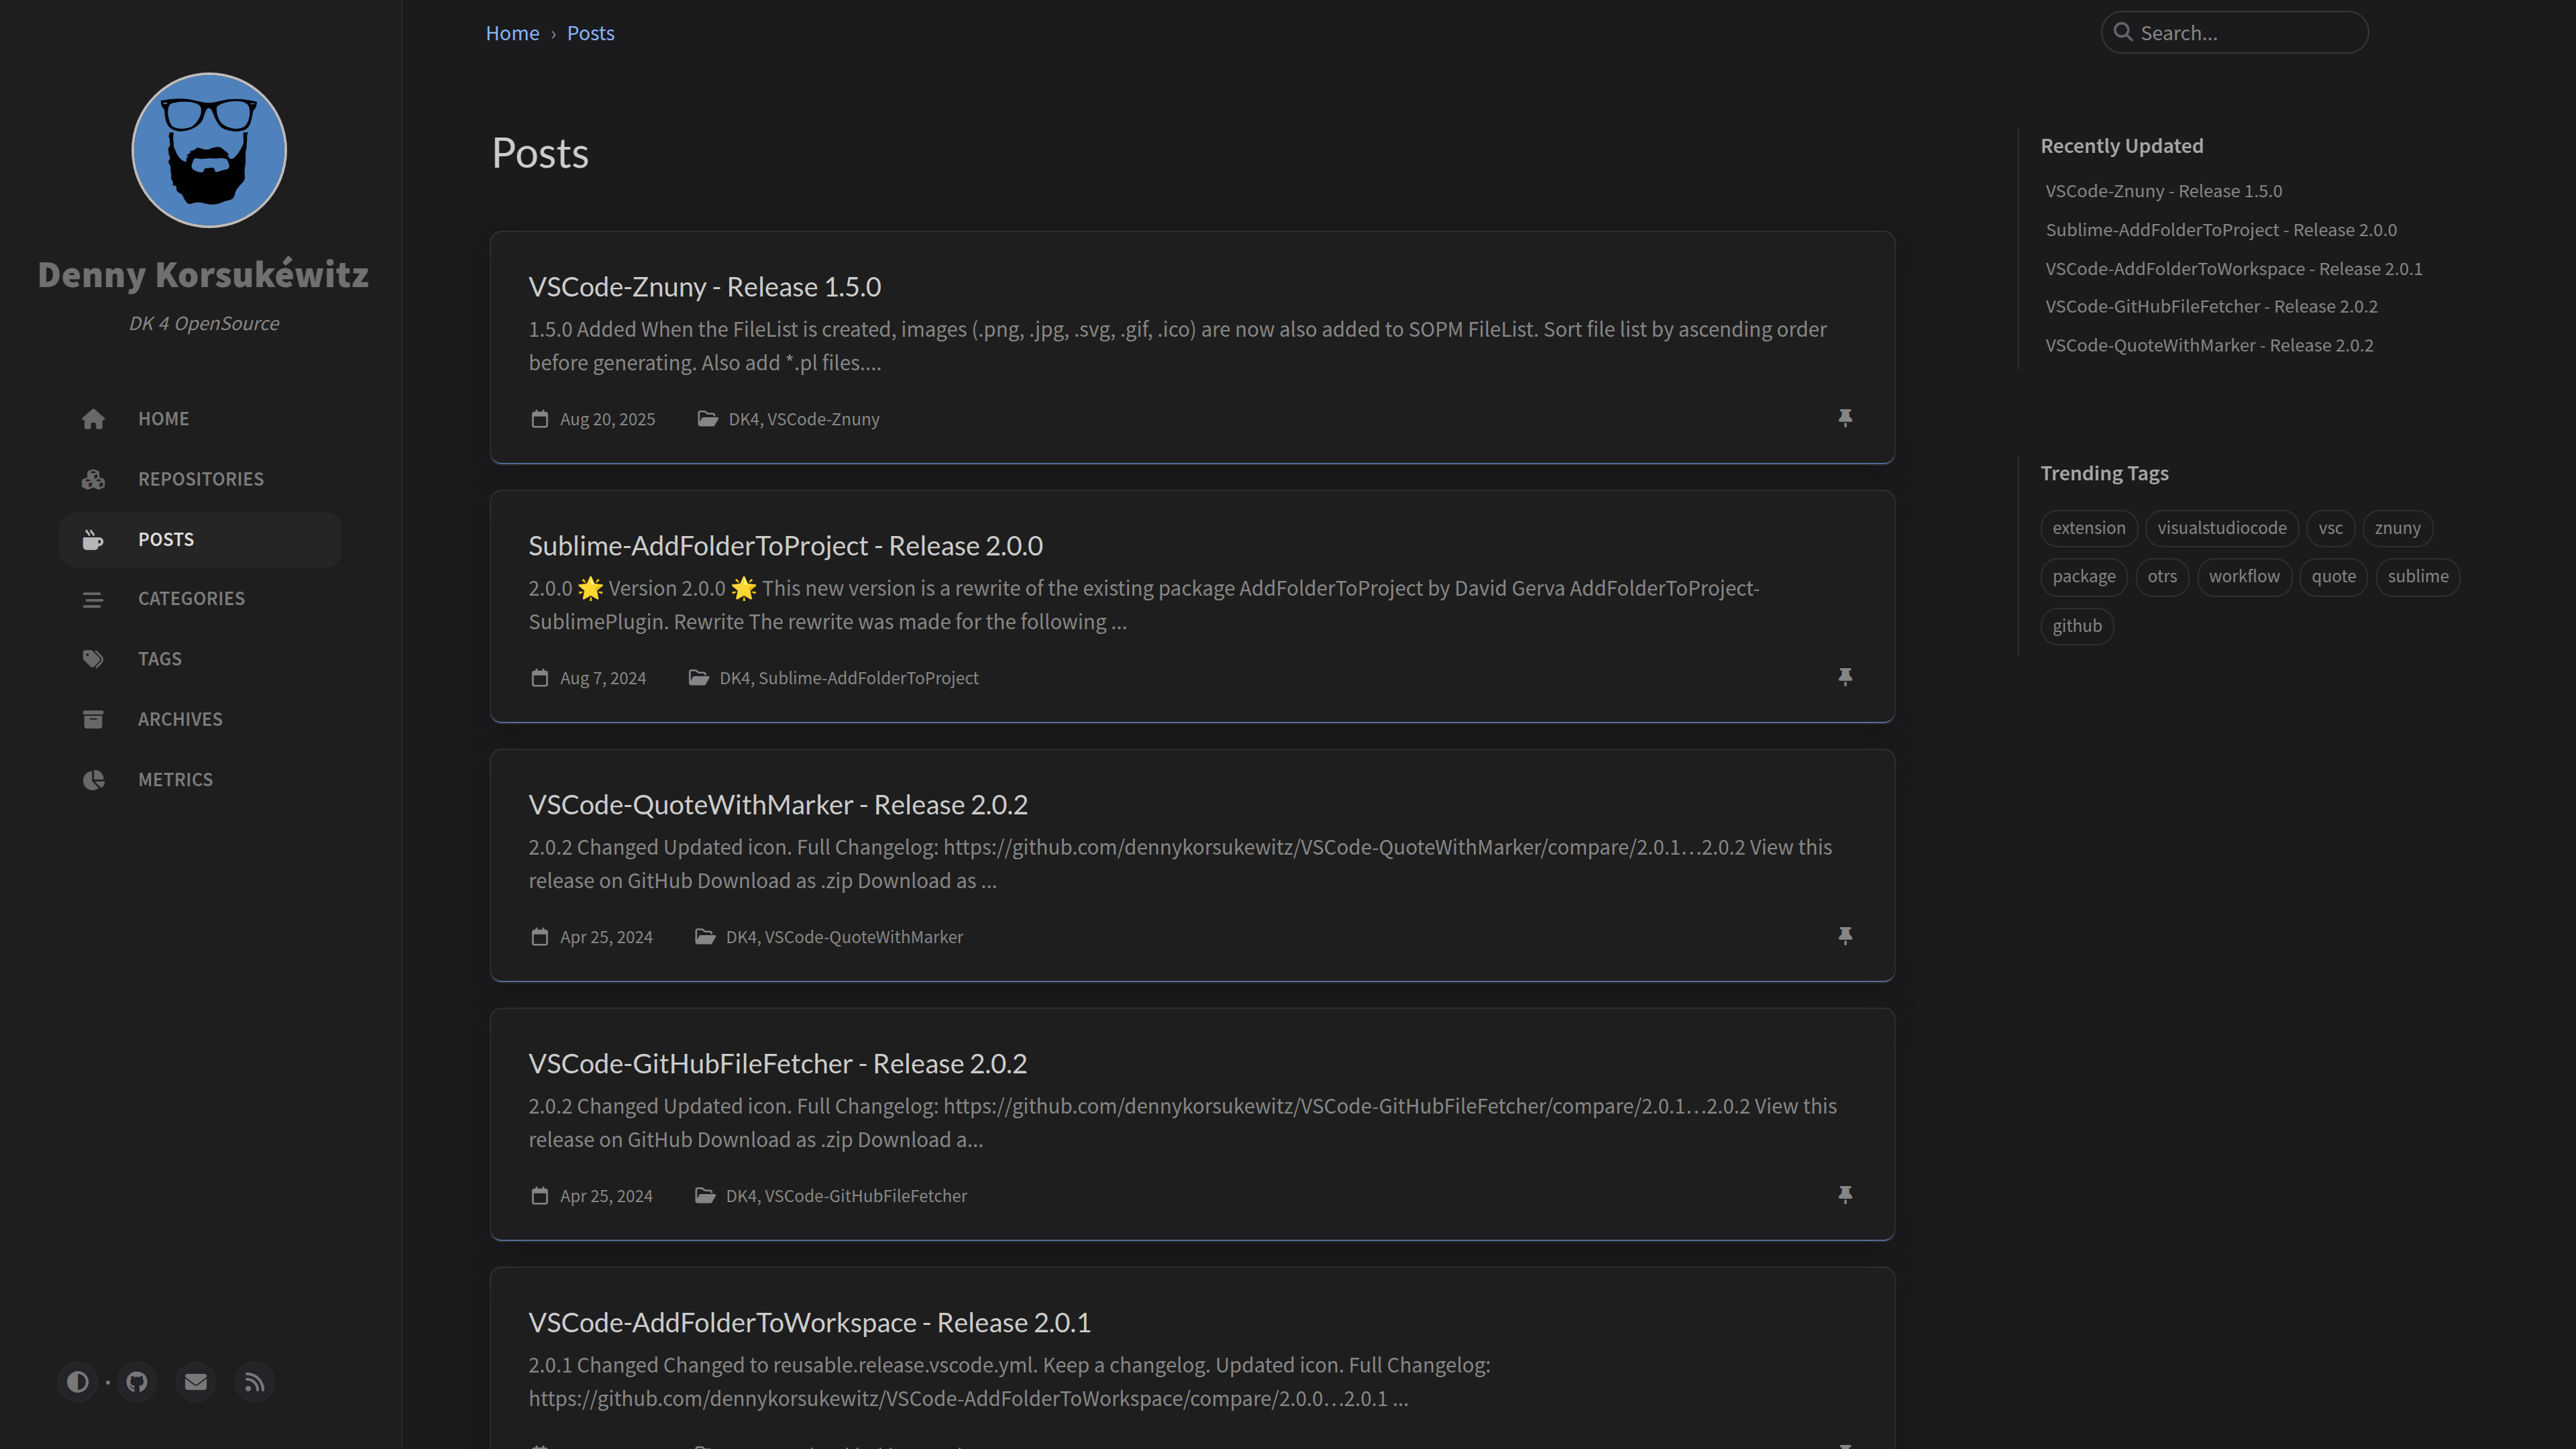
Task: Click the bearded avatar profile image
Action: (x=209, y=150)
